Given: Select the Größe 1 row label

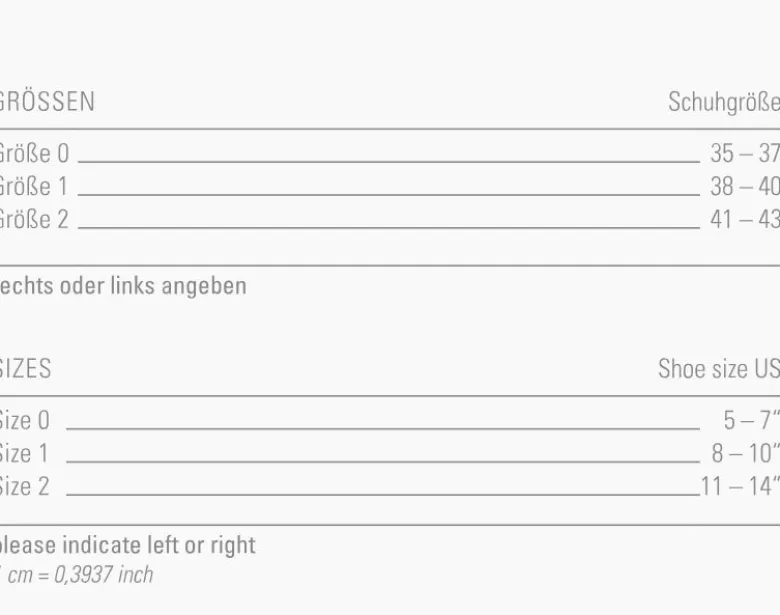Looking at the screenshot, I should [33, 187].
